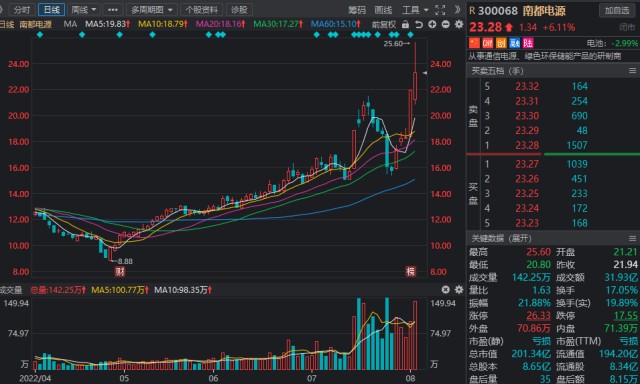Click the 8.88 low price annotation
This screenshot has height=384, width=640.
(124, 261)
